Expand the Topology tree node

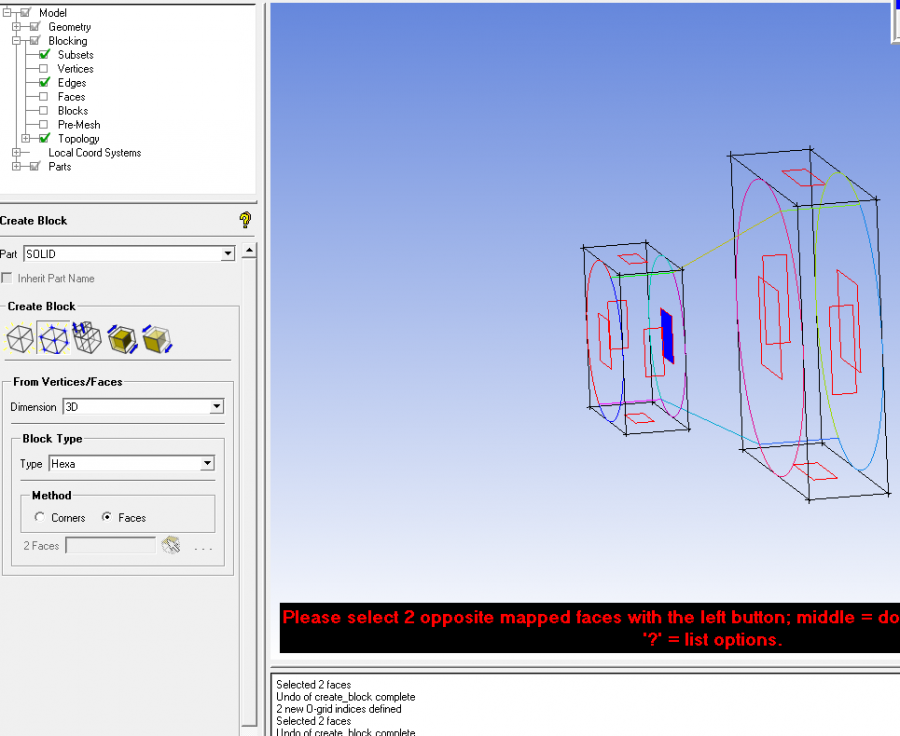(25, 138)
